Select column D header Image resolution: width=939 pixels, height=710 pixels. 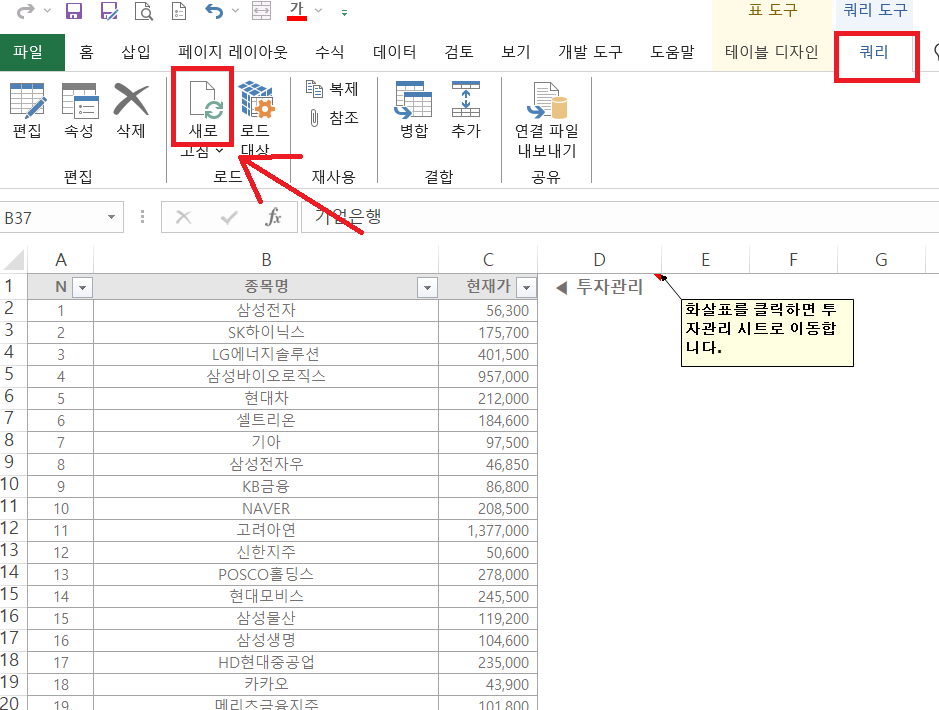[599, 260]
